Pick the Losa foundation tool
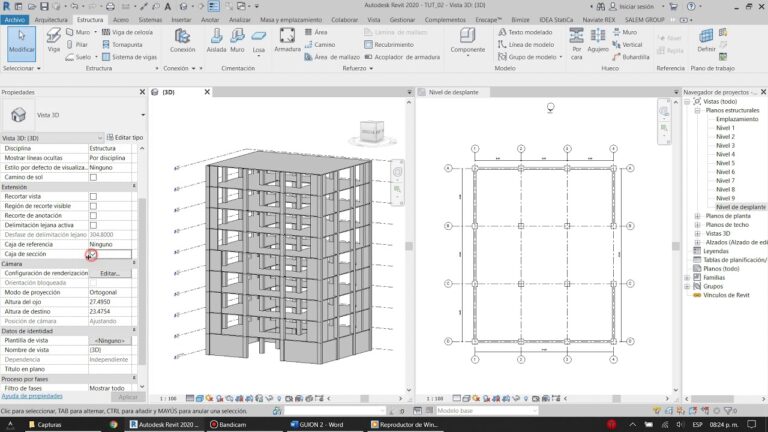The image size is (768, 432). pos(259,41)
